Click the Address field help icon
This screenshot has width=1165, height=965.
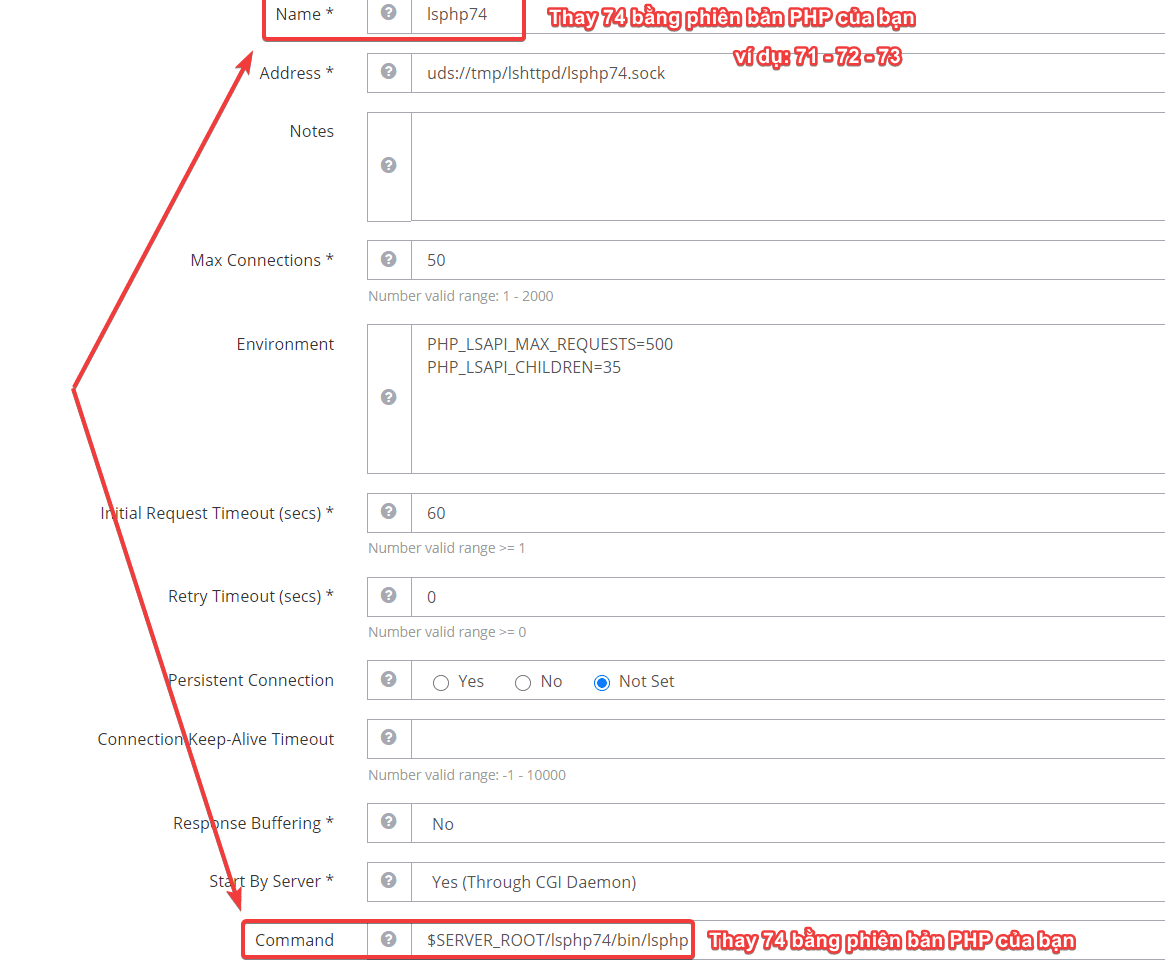[389, 73]
